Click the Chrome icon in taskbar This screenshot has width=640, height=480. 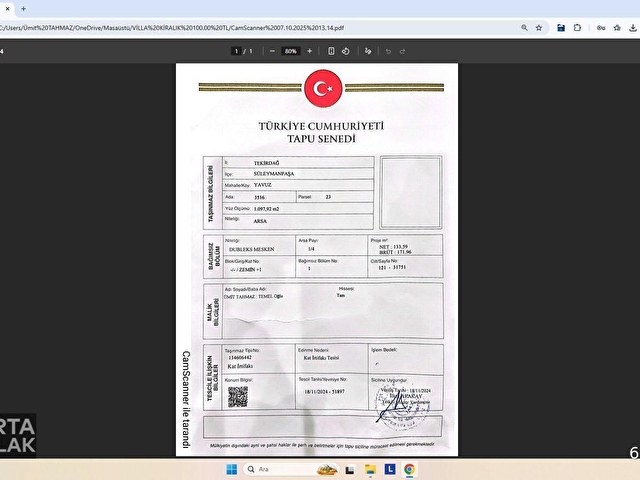click(409, 469)
